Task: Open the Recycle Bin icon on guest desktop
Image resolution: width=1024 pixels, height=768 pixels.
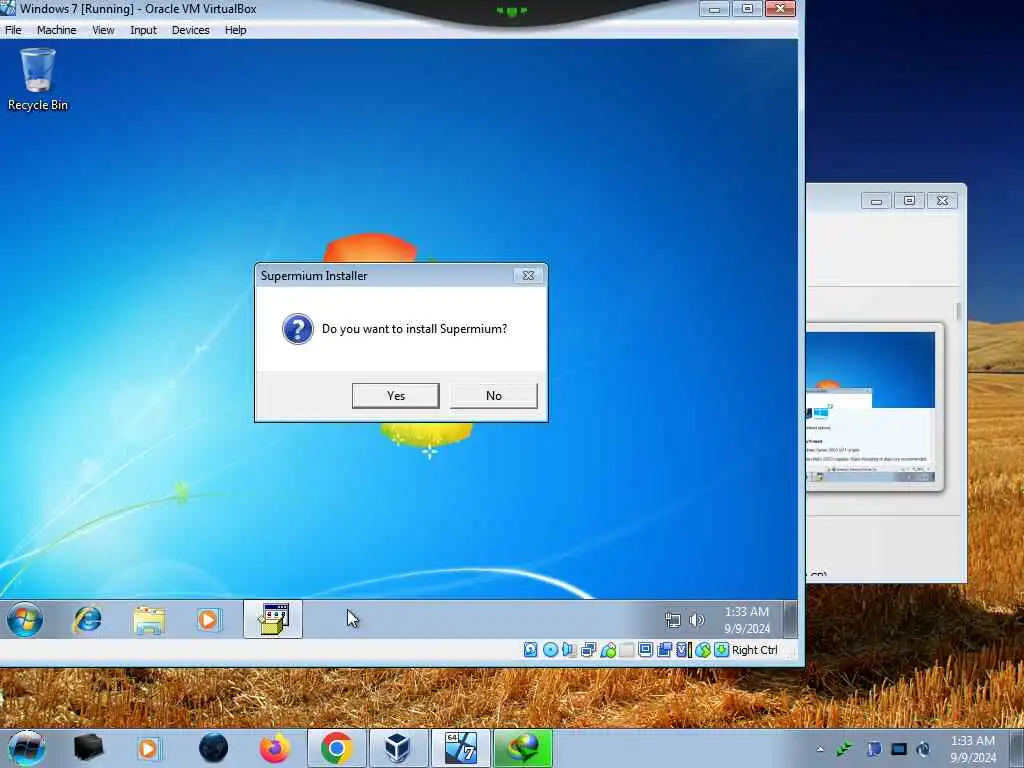Action: [x=37, y=78]
